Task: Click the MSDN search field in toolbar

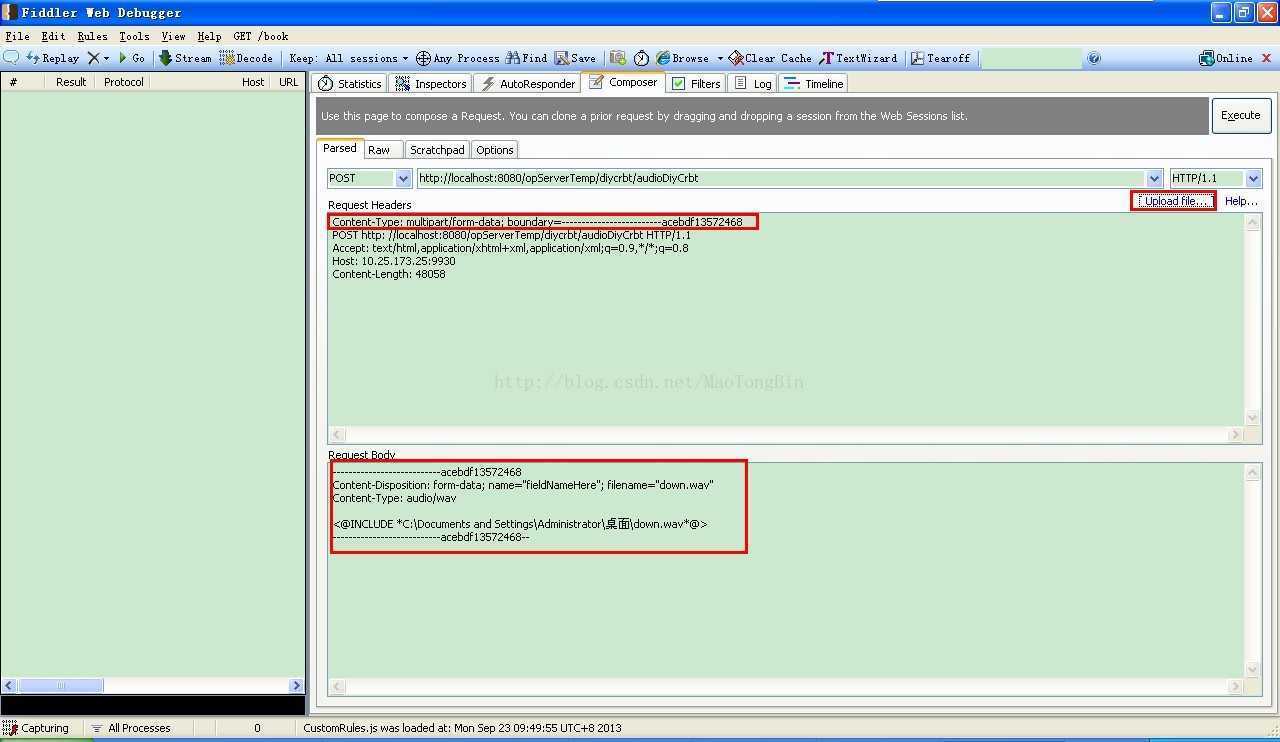Action: click(x=1031, y=58)
